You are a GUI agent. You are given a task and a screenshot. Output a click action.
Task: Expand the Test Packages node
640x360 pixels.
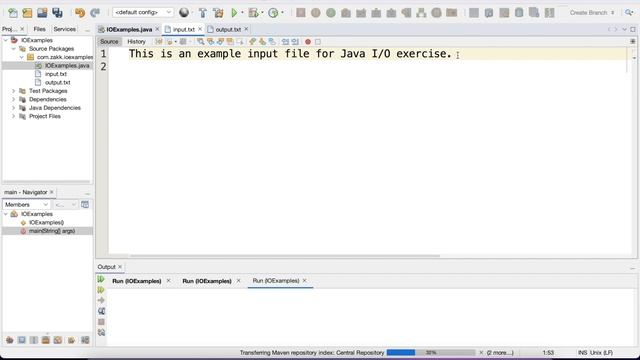tap(13, 91)
